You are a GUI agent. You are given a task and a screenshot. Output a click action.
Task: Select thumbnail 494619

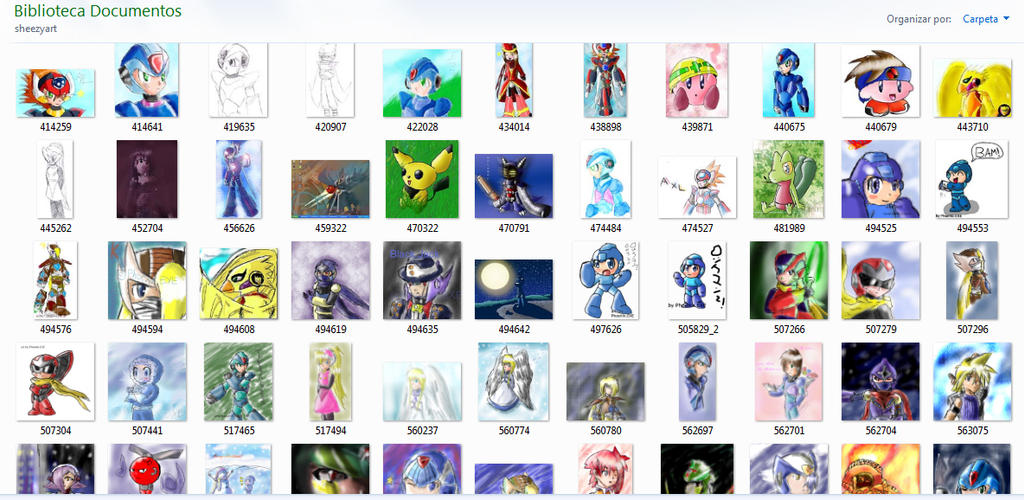(330, 281)
